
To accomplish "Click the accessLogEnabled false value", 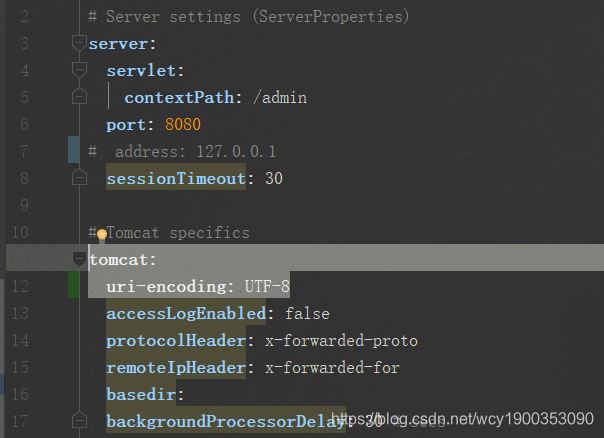I will 307,314.
